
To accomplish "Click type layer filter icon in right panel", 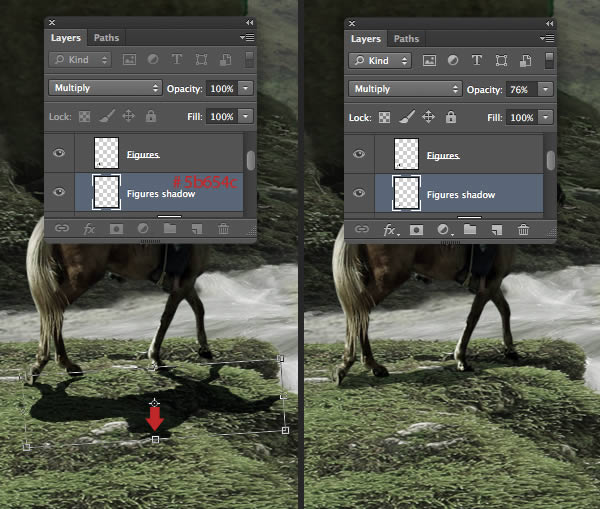I will tap(476, 60).
